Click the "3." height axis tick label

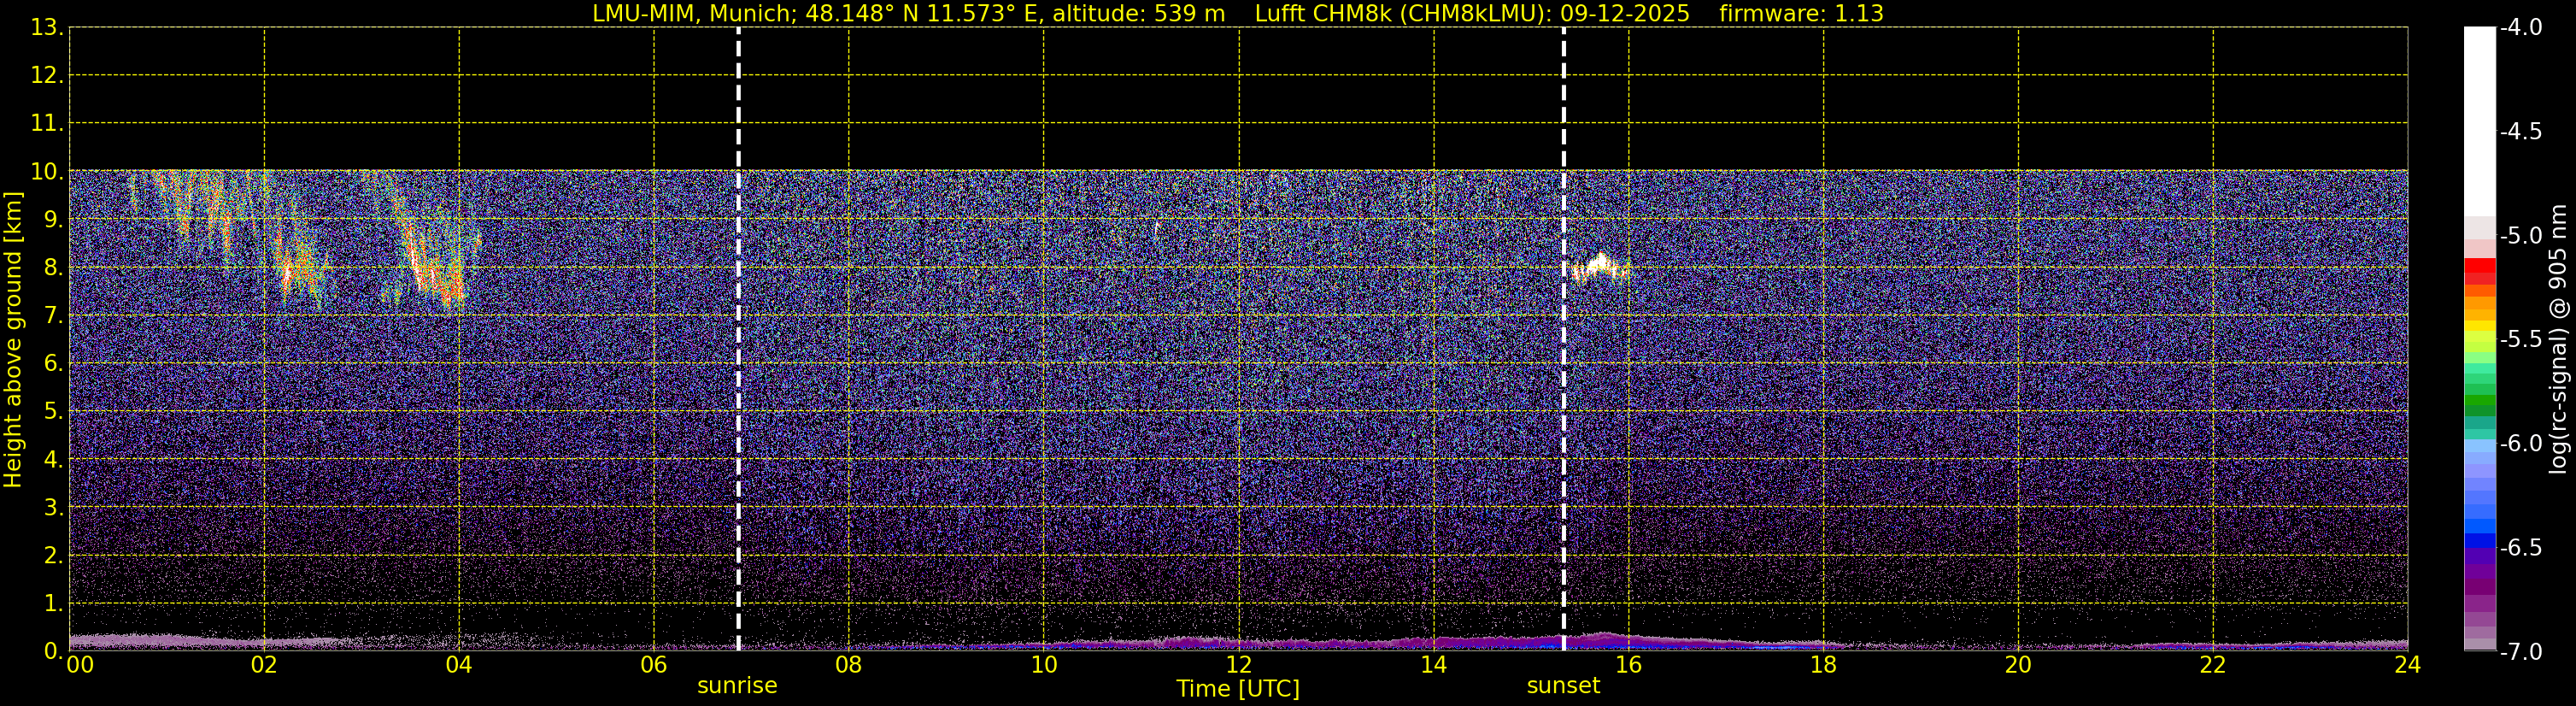pyautogui.click(x=53, y=507)
